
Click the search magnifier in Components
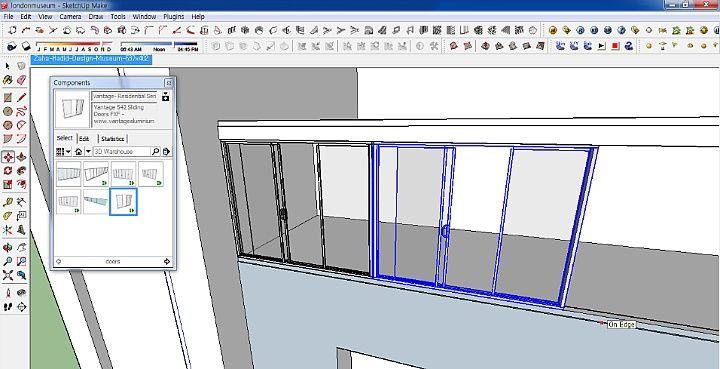tap(155, 151)
